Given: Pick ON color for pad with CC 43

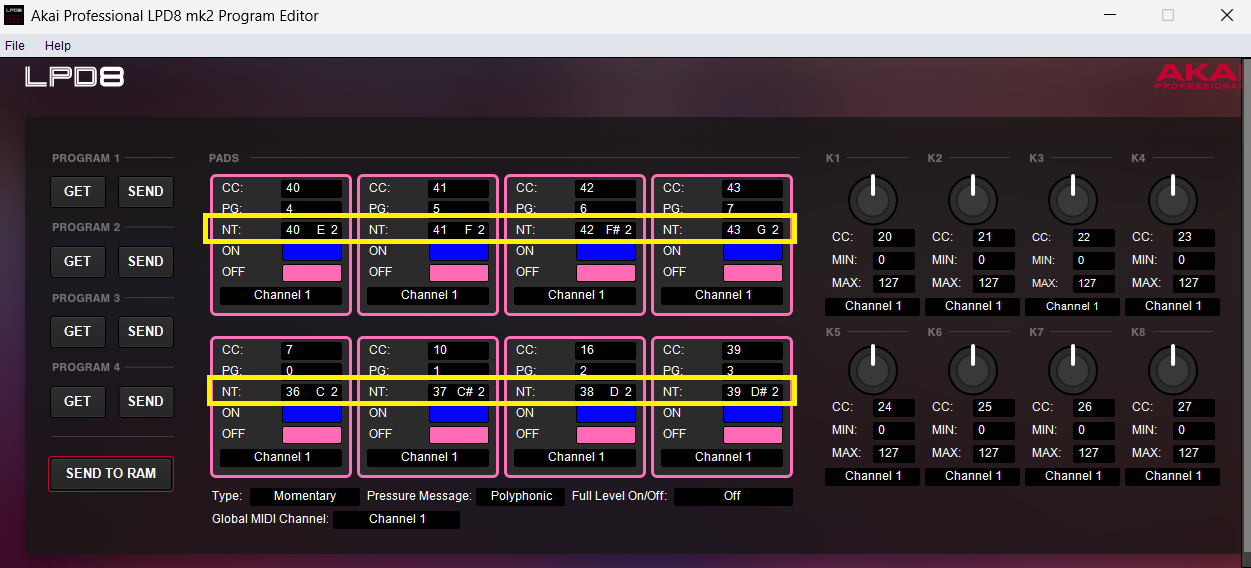Looking at the screenshot, I should point(753,251).
